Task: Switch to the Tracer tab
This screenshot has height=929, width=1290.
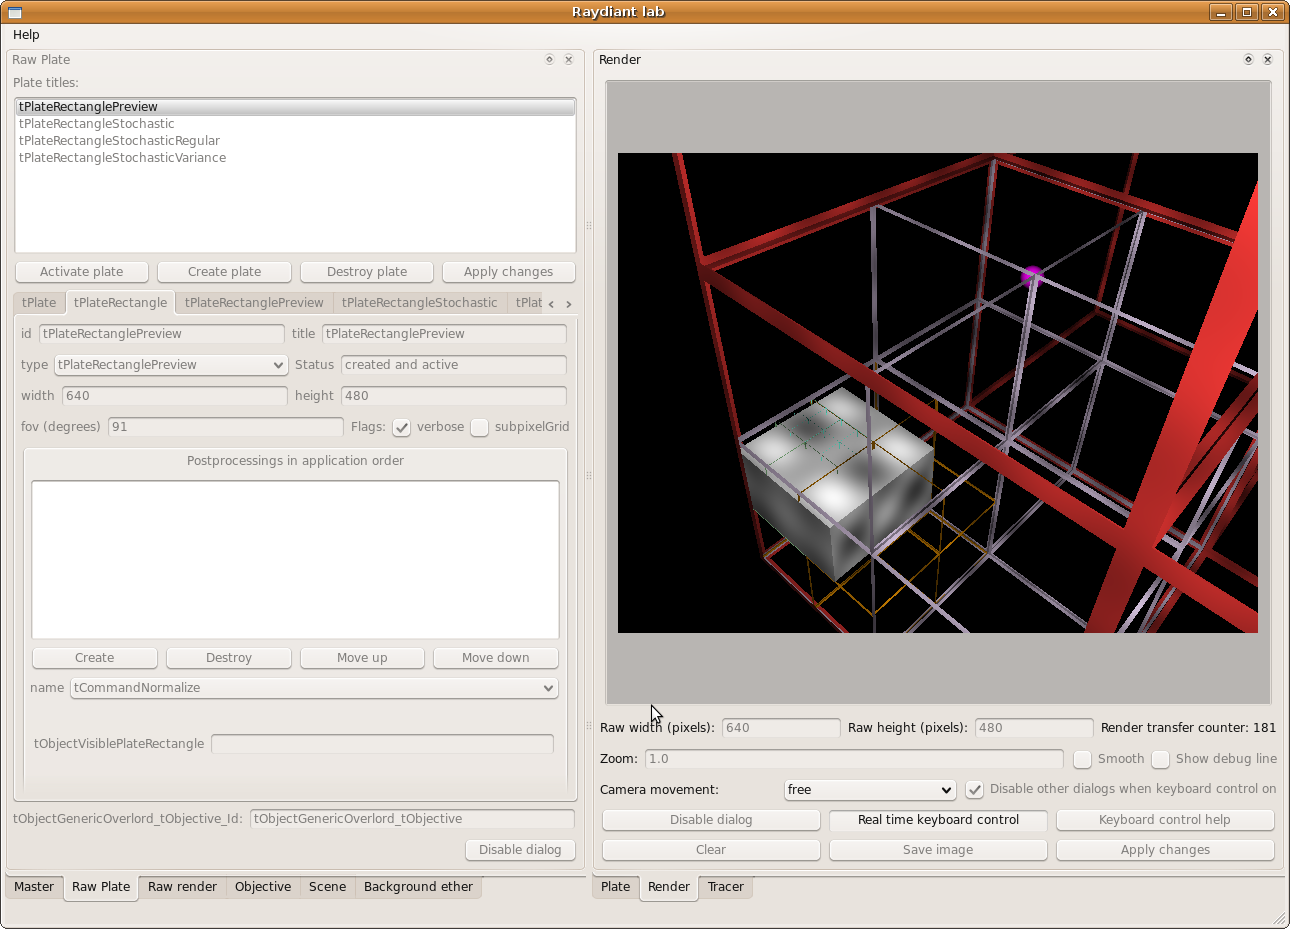Action: 725,887
